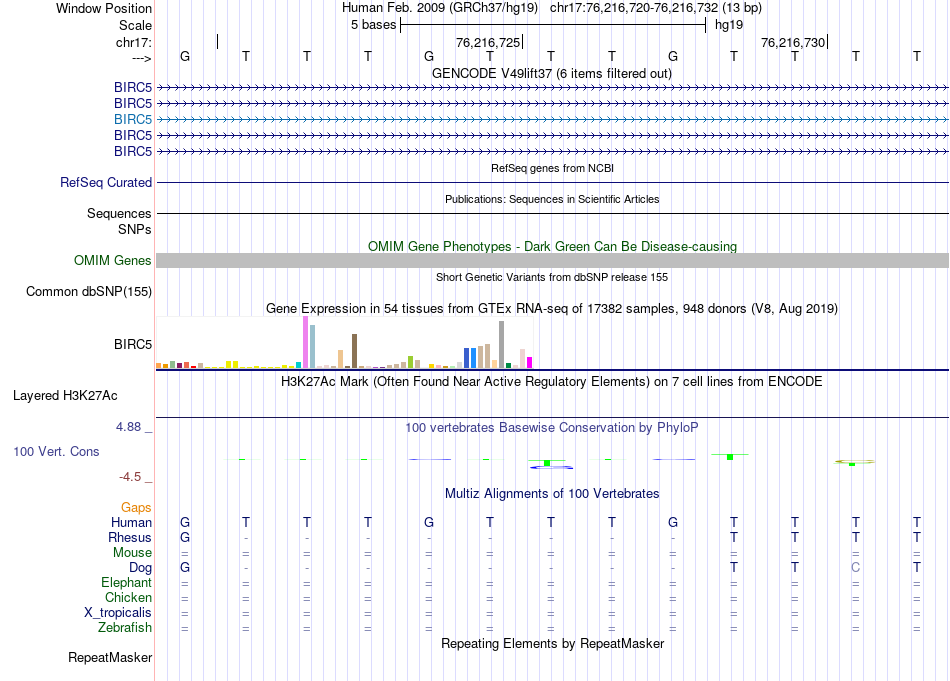Open Multiz Alignments of 100 Vertebrates title
The width and height of the screenshot is (950, 681).
tap(552, 494)
